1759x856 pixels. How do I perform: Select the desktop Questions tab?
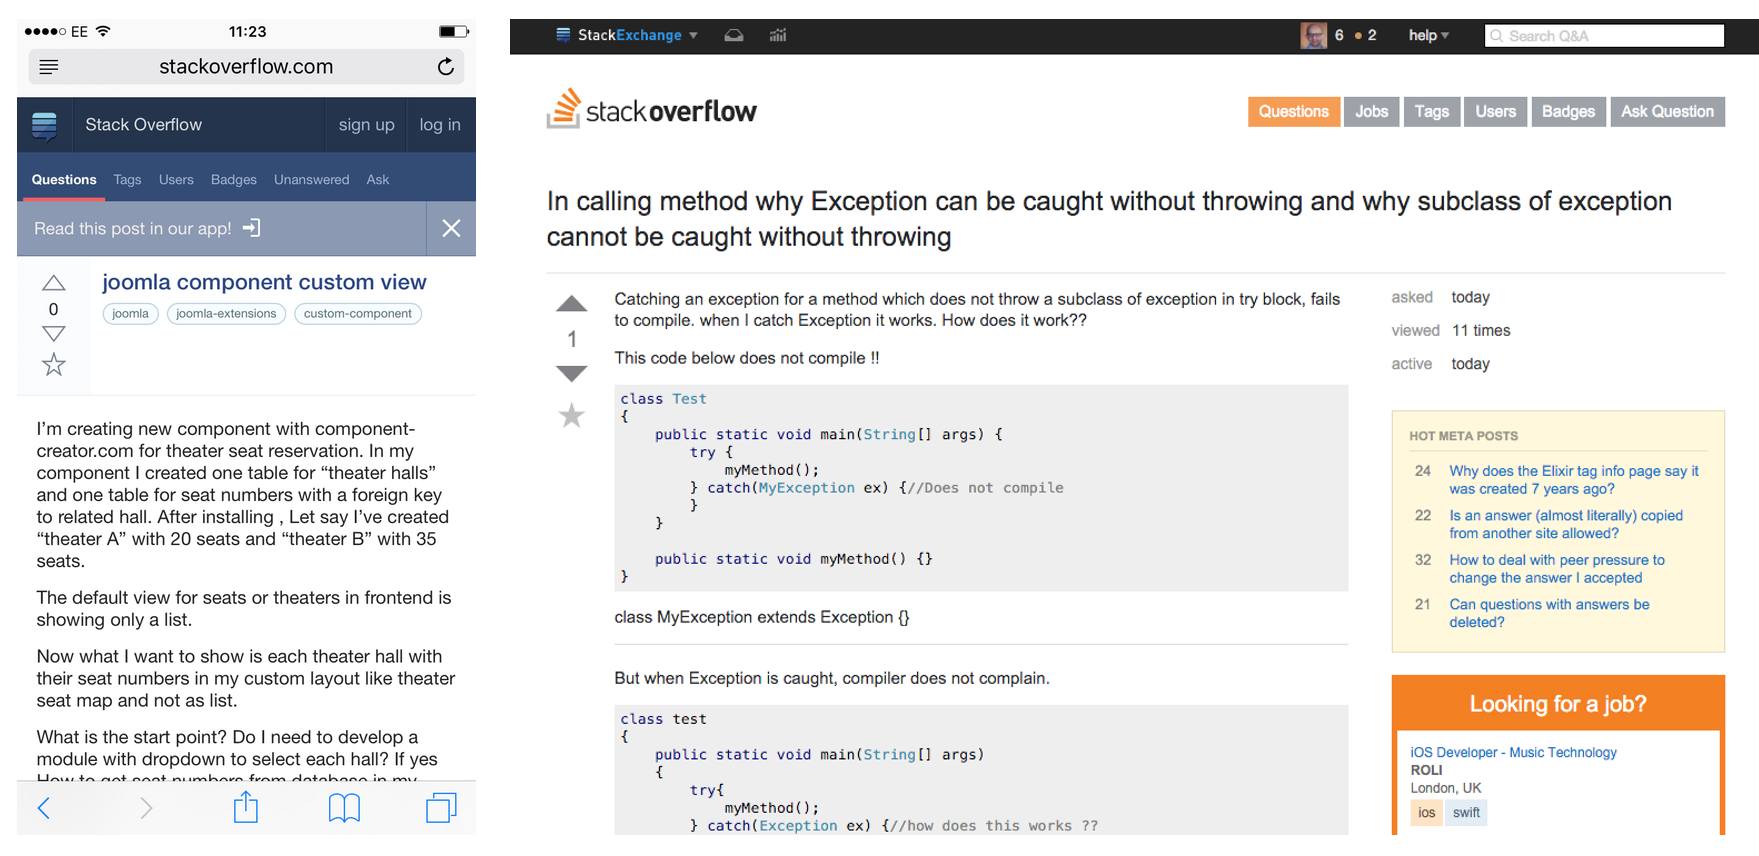tap(1293, 112)
